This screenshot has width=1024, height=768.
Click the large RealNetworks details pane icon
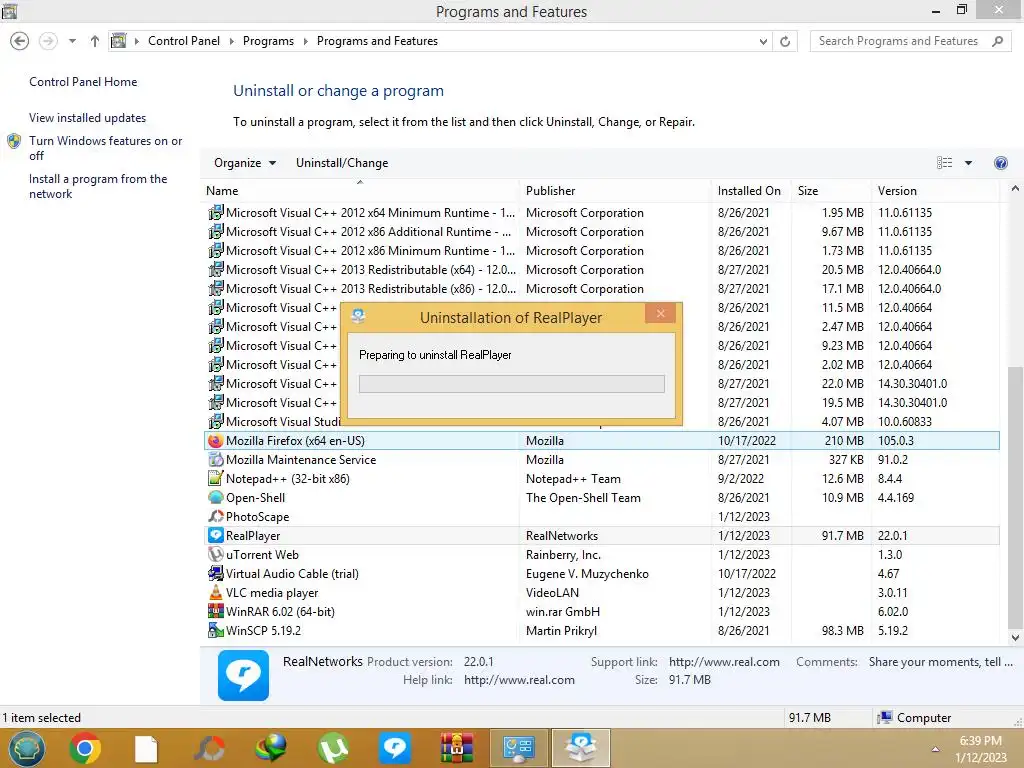243,675
